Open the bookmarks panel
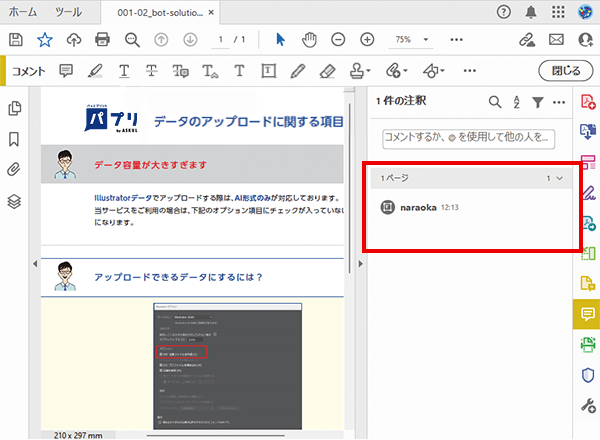 click(14, 139)
